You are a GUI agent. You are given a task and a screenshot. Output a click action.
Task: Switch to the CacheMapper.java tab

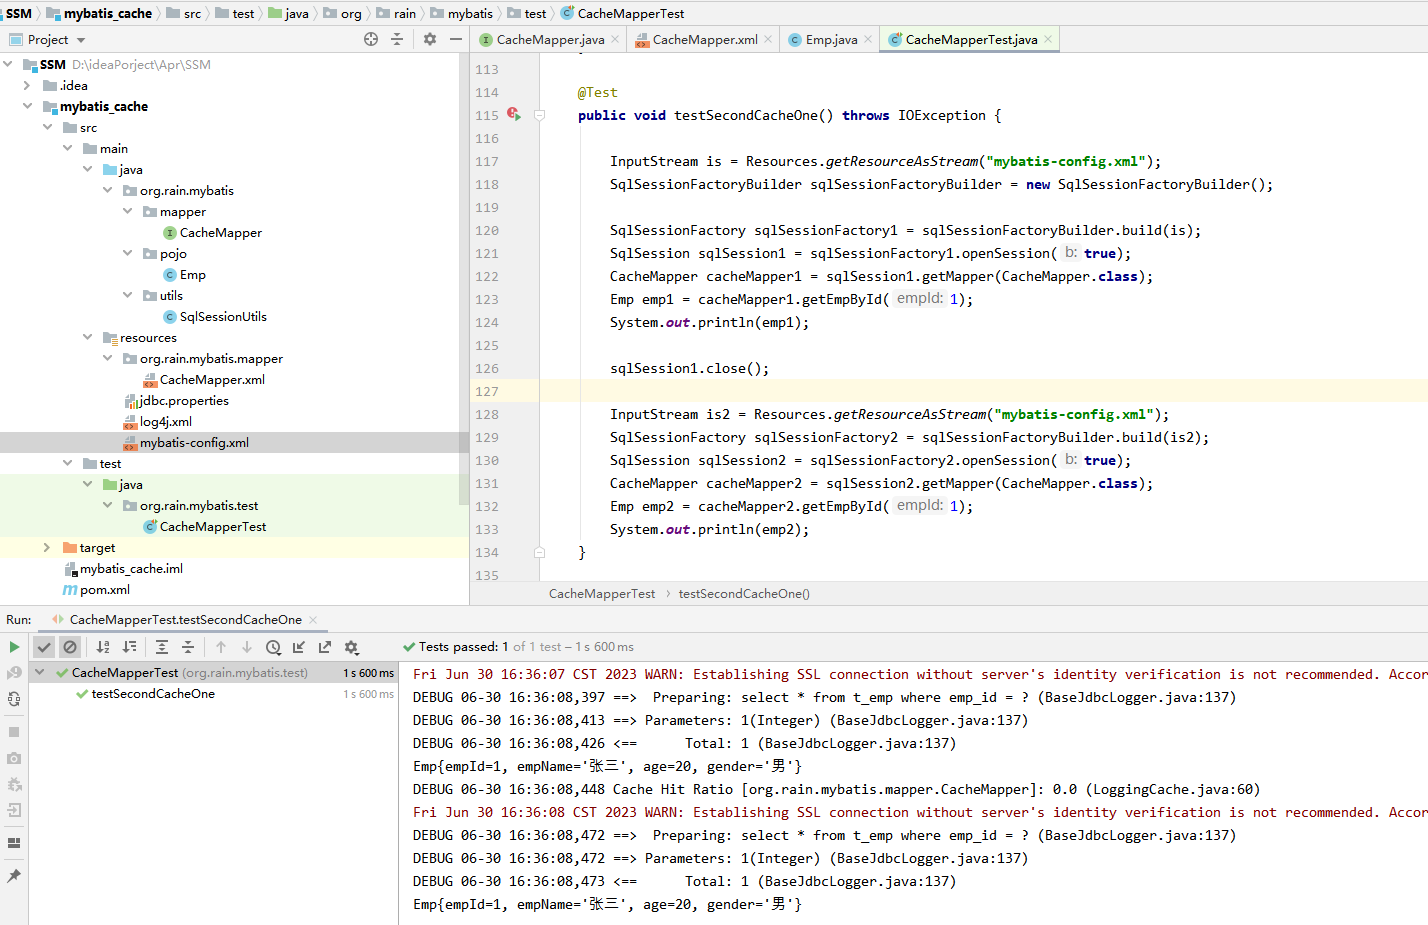point(550,40)
